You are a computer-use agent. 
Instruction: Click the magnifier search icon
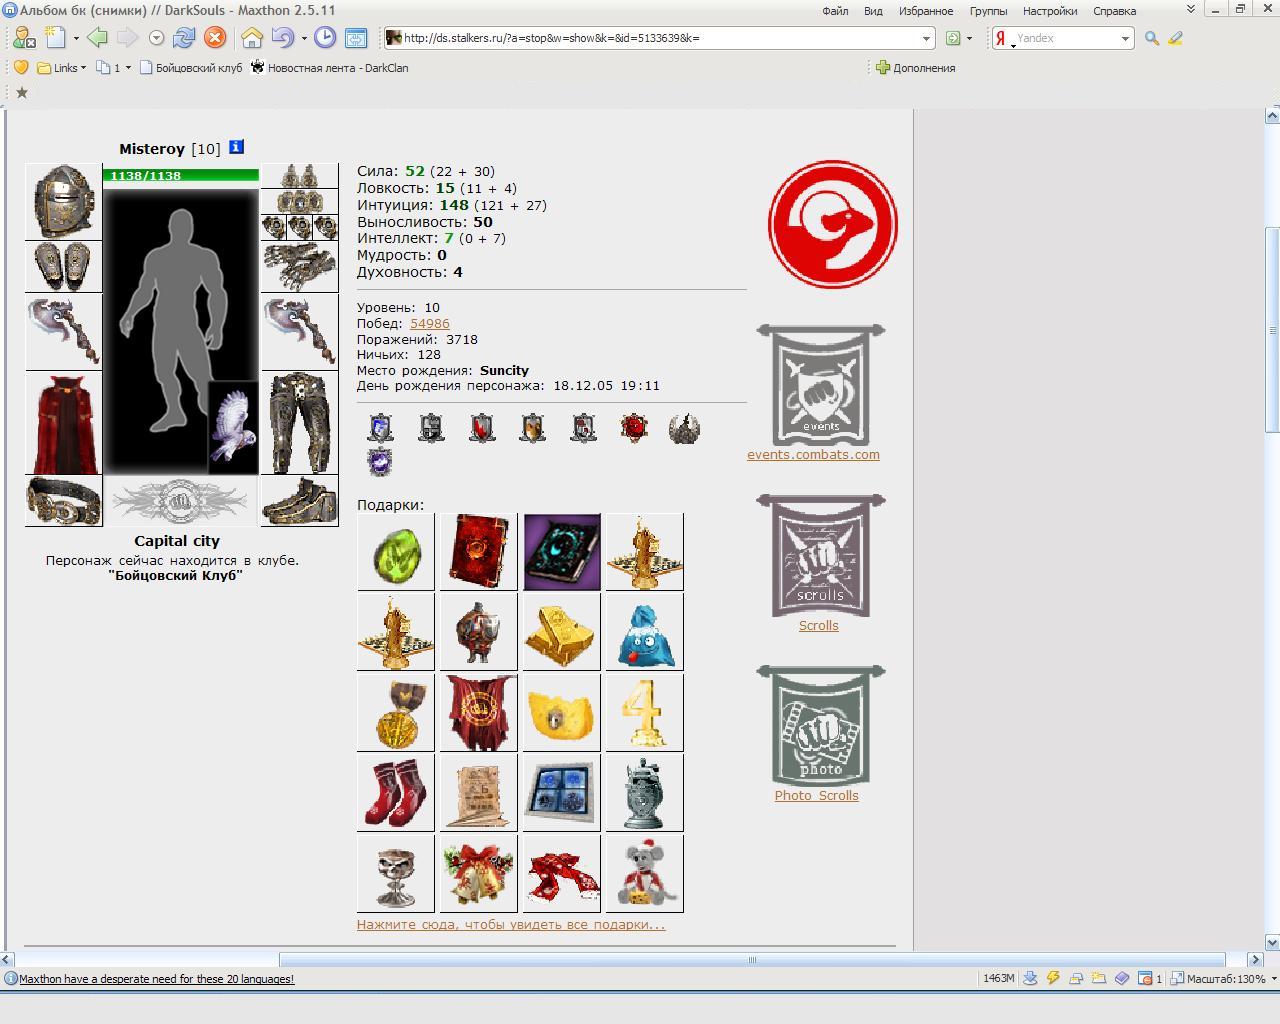tap(1152, 38)
